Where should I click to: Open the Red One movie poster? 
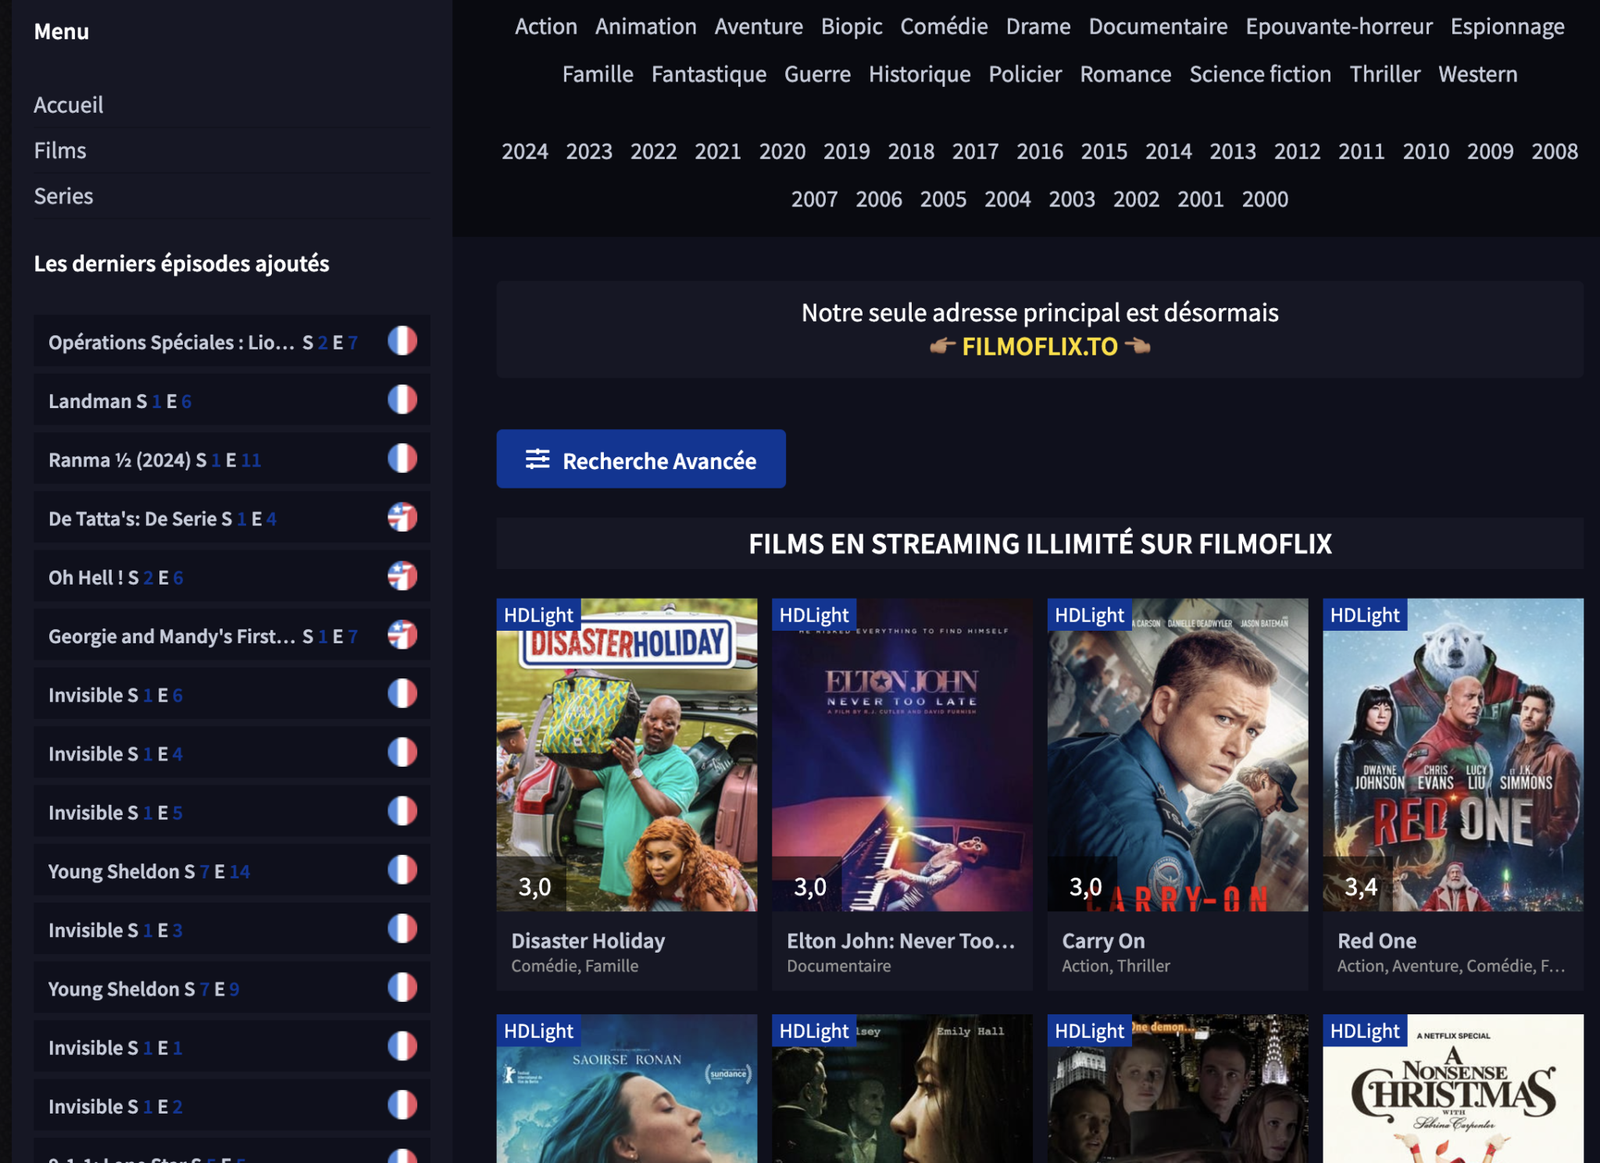click(x=1453, y=755)
